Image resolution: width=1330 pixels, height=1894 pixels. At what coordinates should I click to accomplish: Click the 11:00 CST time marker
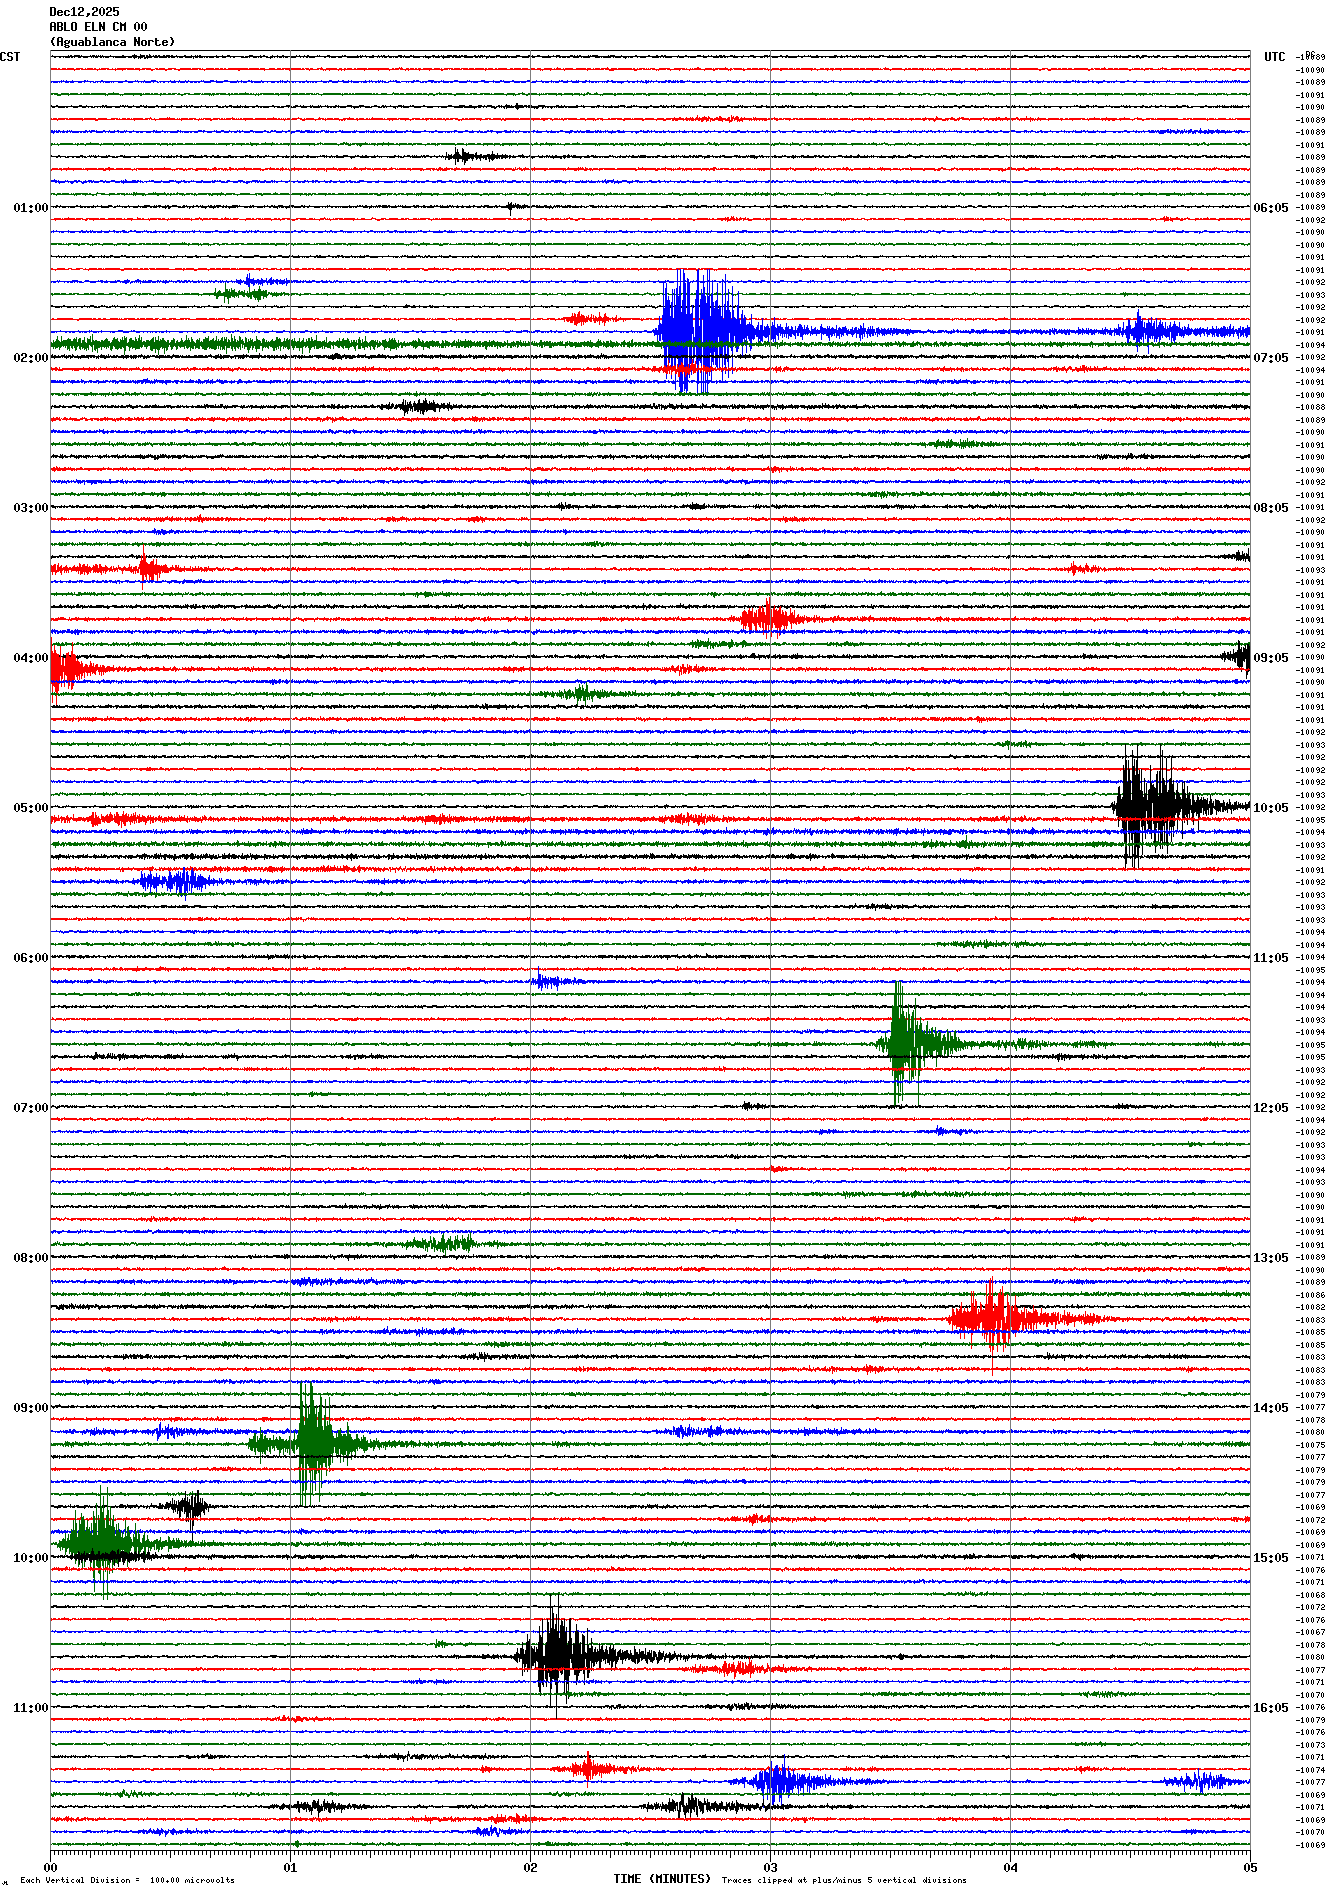pos(30,1708)
